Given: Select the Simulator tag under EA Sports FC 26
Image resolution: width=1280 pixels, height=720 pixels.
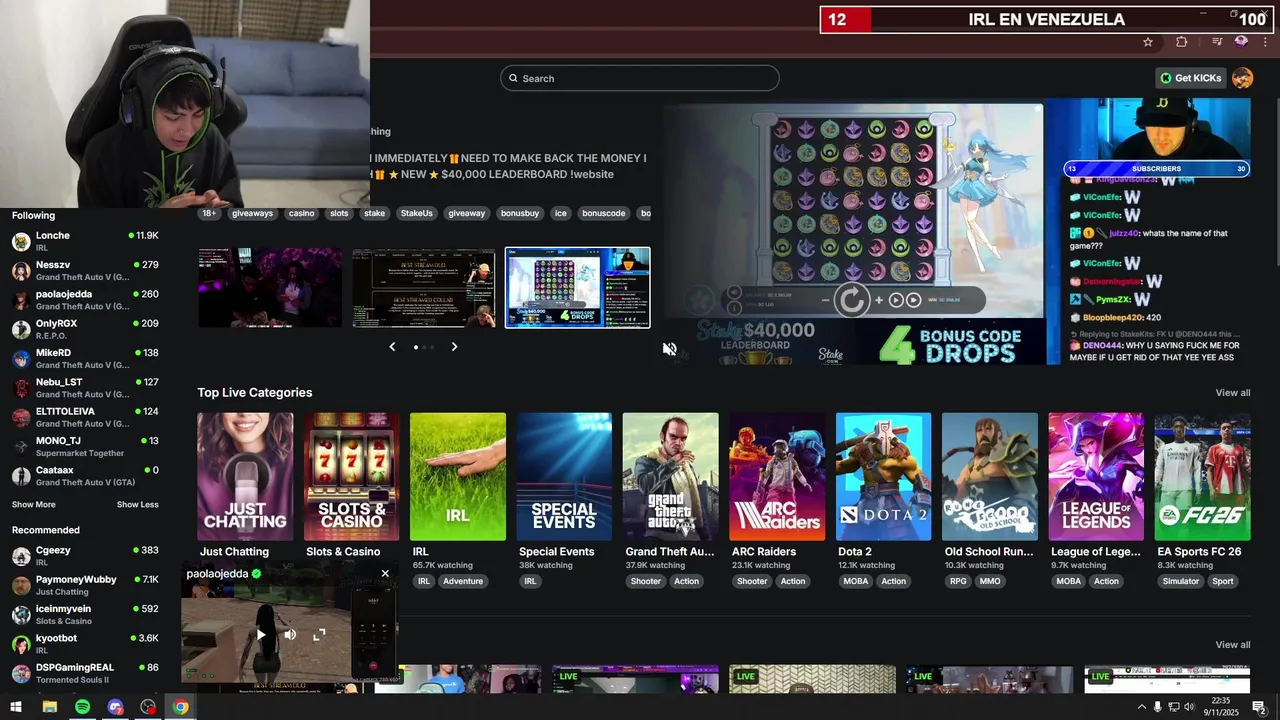Looking at the screenshot, I should [1180, 581].
